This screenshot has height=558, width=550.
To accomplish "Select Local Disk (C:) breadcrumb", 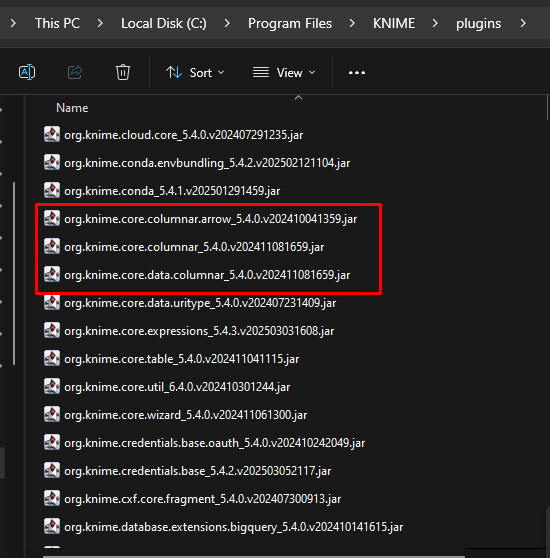I will coord(164,23).
